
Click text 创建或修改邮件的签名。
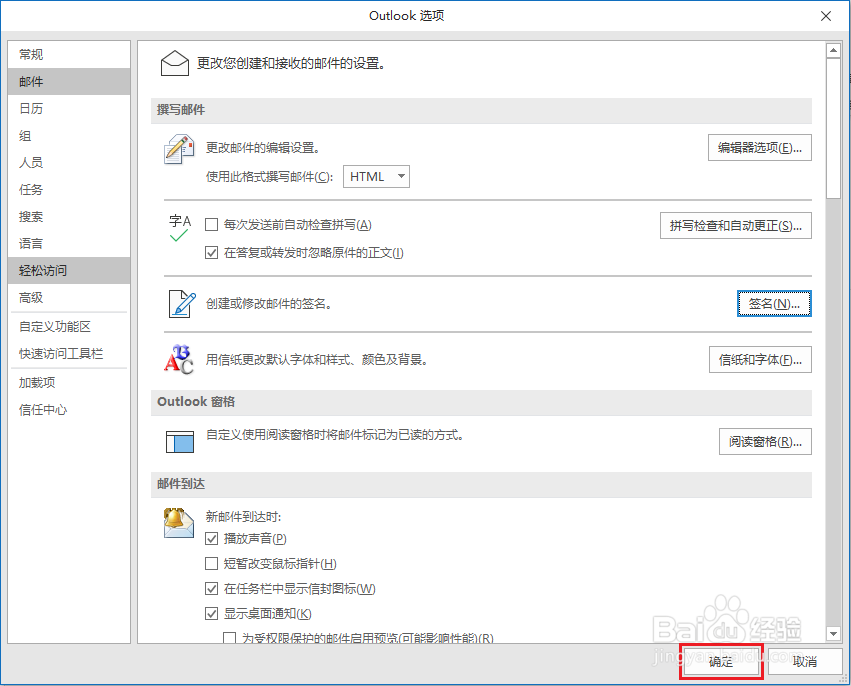pos(269,303)
